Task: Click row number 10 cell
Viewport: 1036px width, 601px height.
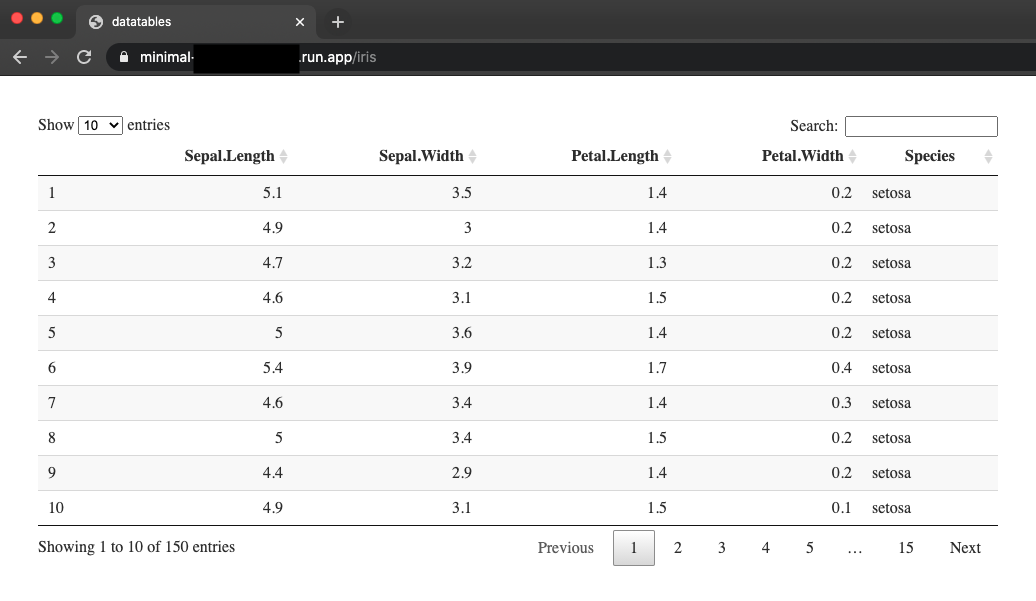Action: (56, 508)
